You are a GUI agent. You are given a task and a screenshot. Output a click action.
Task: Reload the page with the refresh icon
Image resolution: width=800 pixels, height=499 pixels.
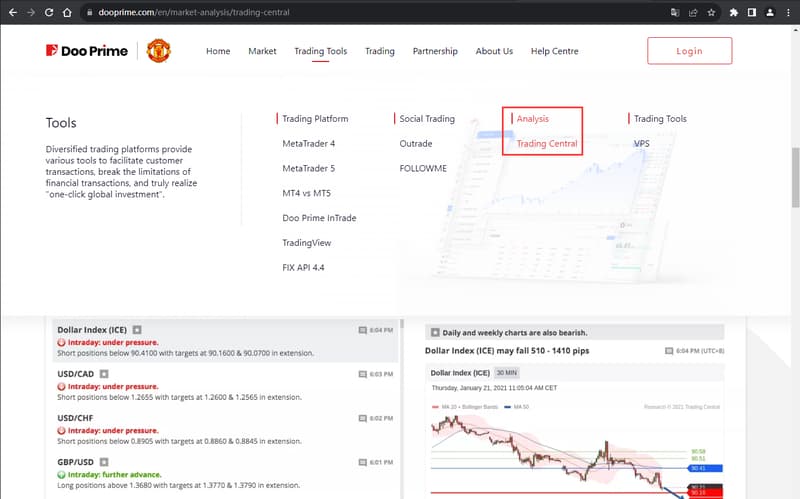click(48, 13)
